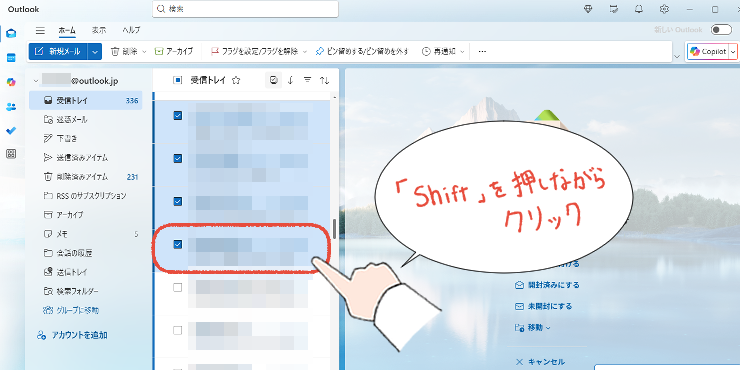Click the 再通知 snooze clock button
The height and width of the screenshot is (370, 740).
[438, 51]
